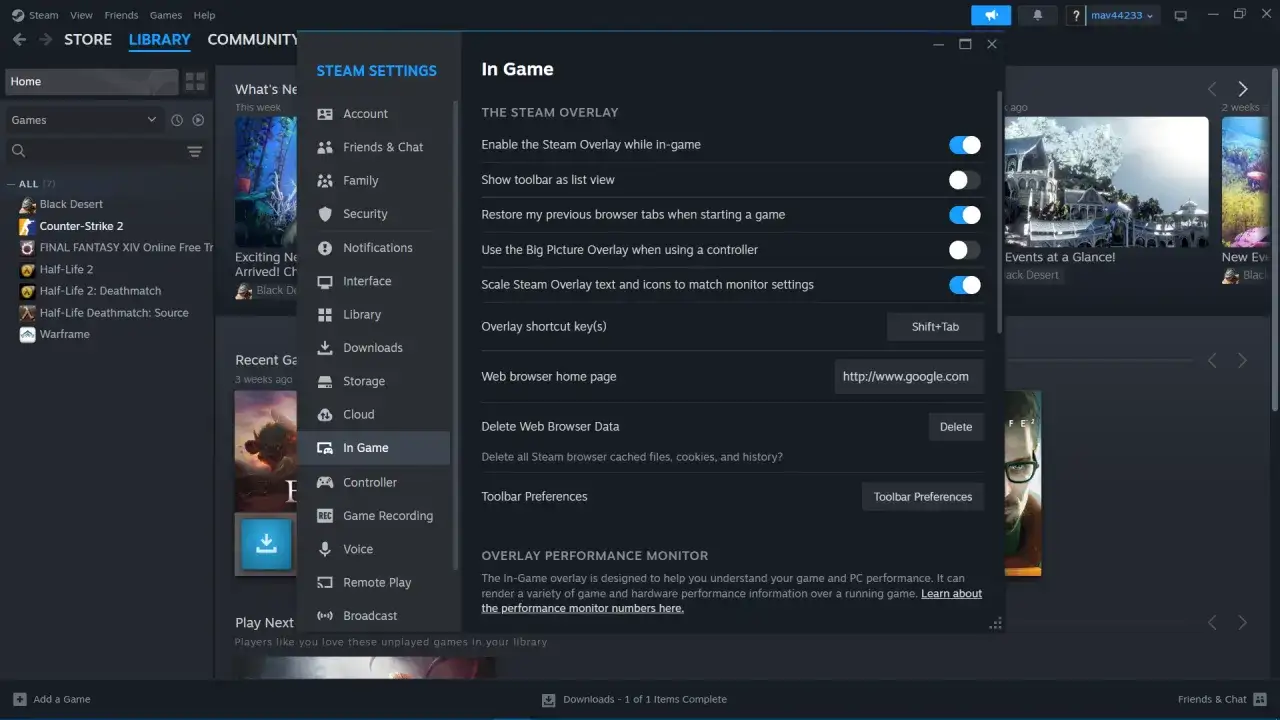Switch to the LIBRARY tab
This screenshot has height=720, width=1280.
pos(160,39)
